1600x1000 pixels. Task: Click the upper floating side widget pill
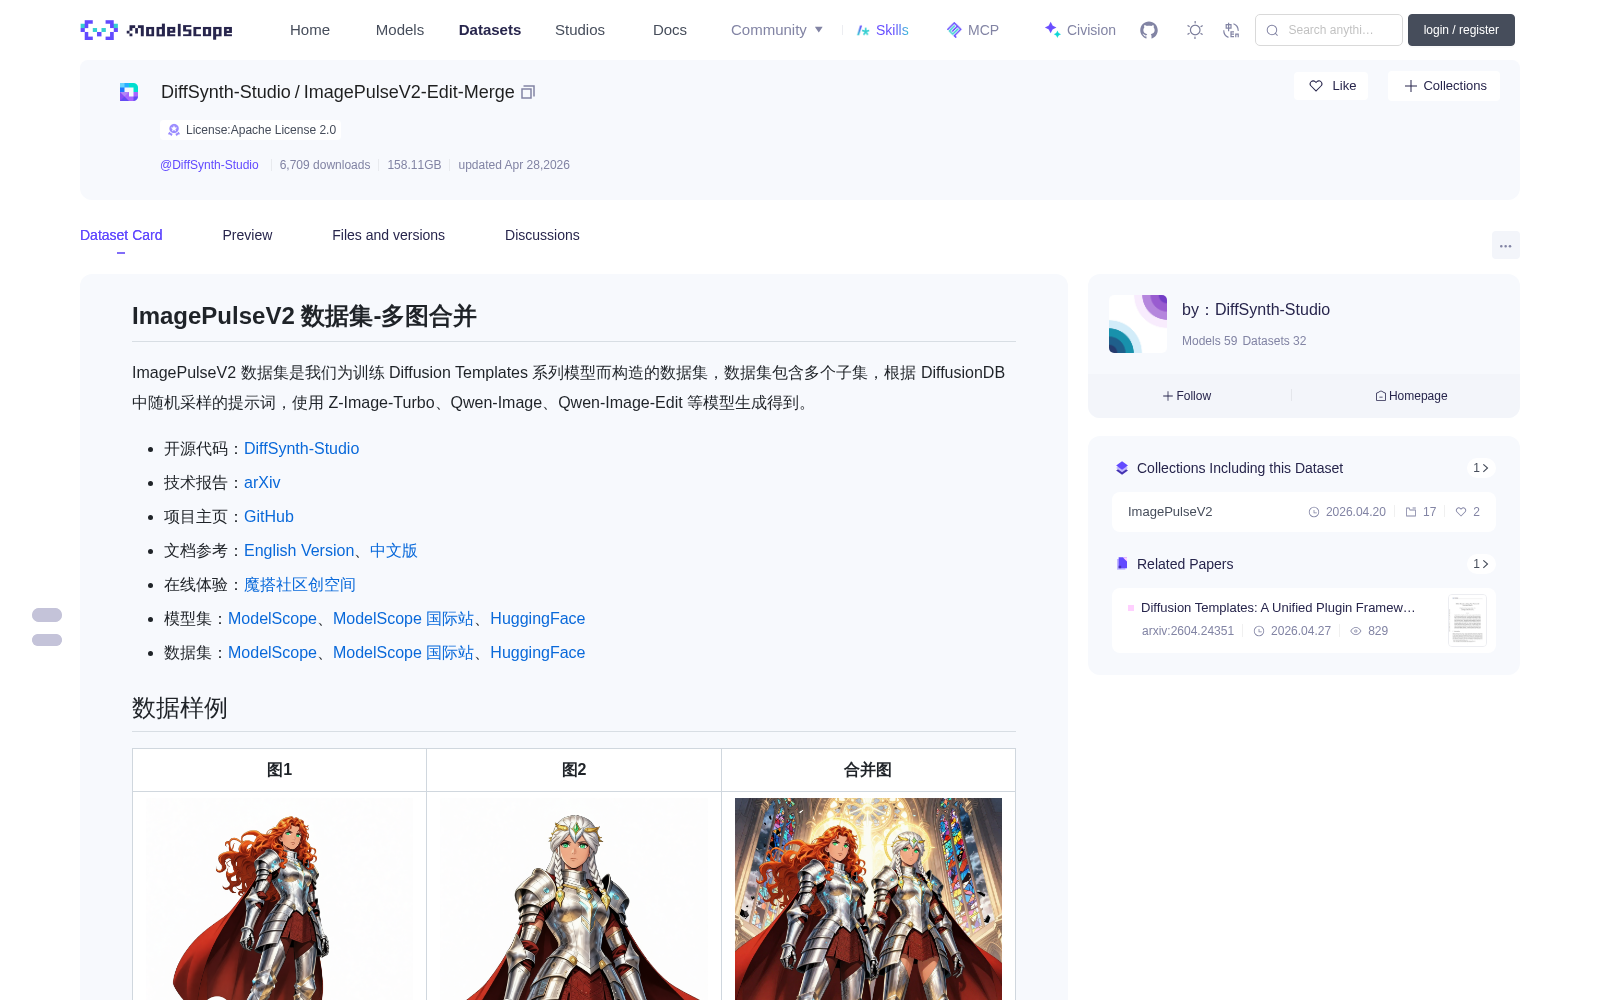coord(47,615)
